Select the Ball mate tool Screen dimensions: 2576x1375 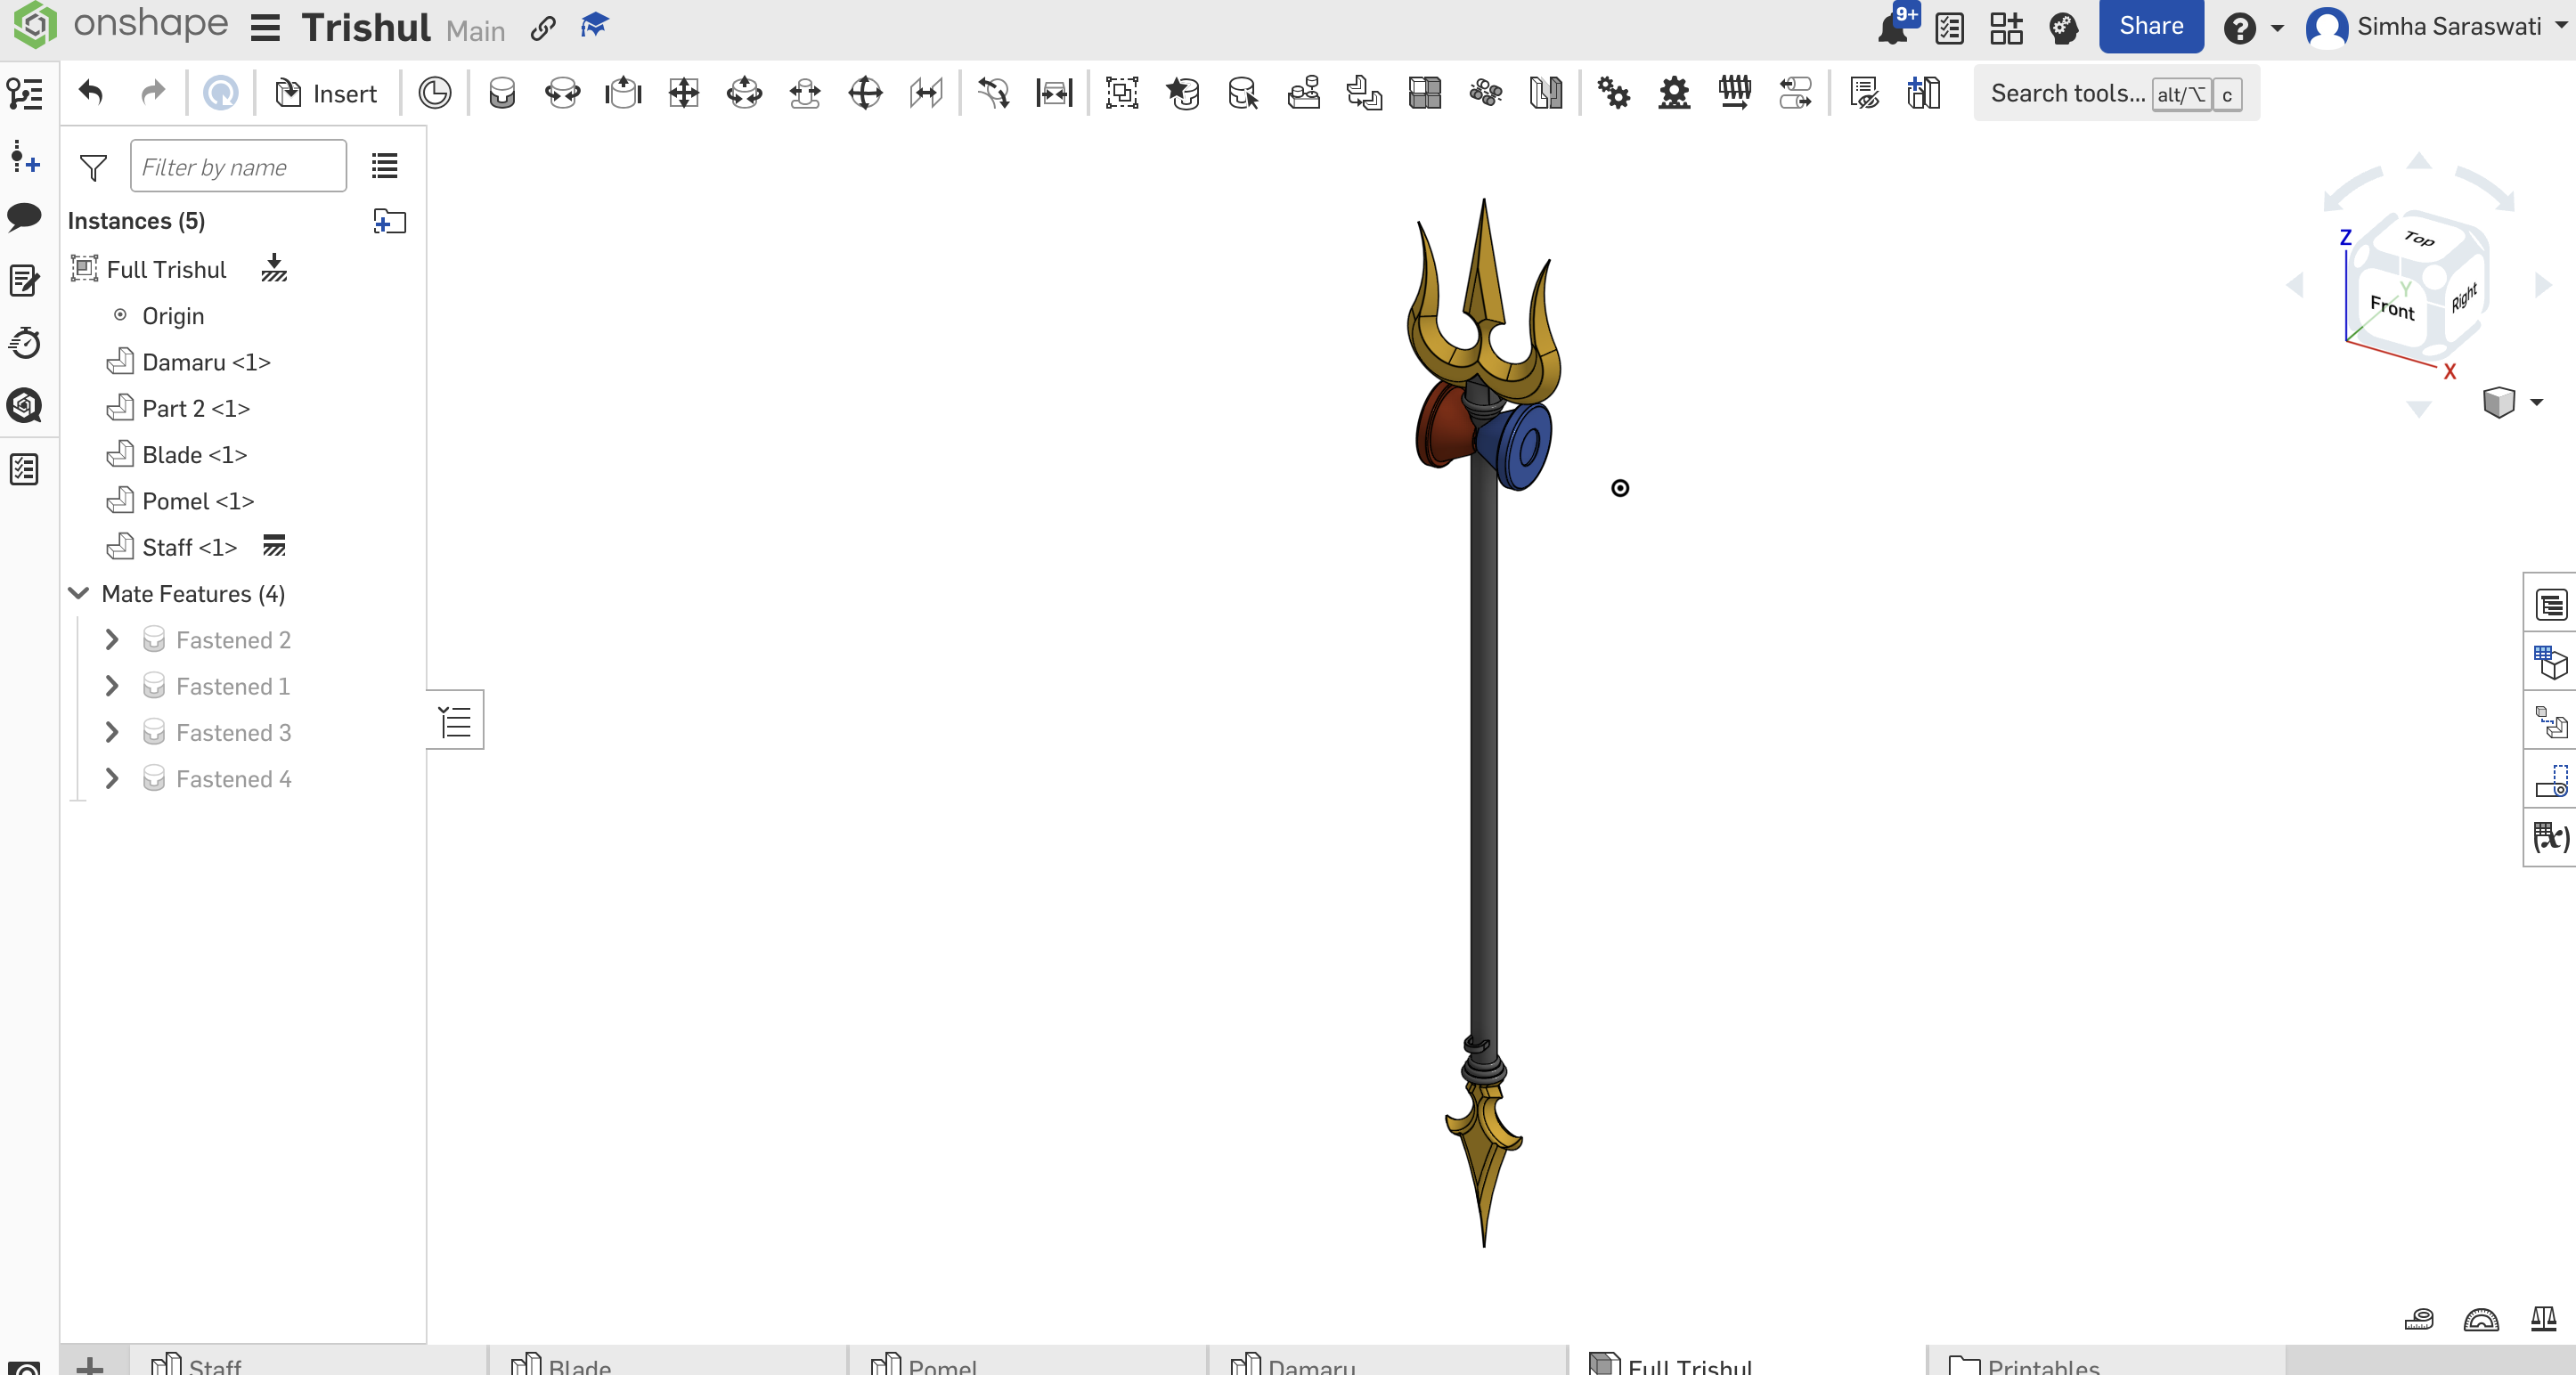point(865,93)
